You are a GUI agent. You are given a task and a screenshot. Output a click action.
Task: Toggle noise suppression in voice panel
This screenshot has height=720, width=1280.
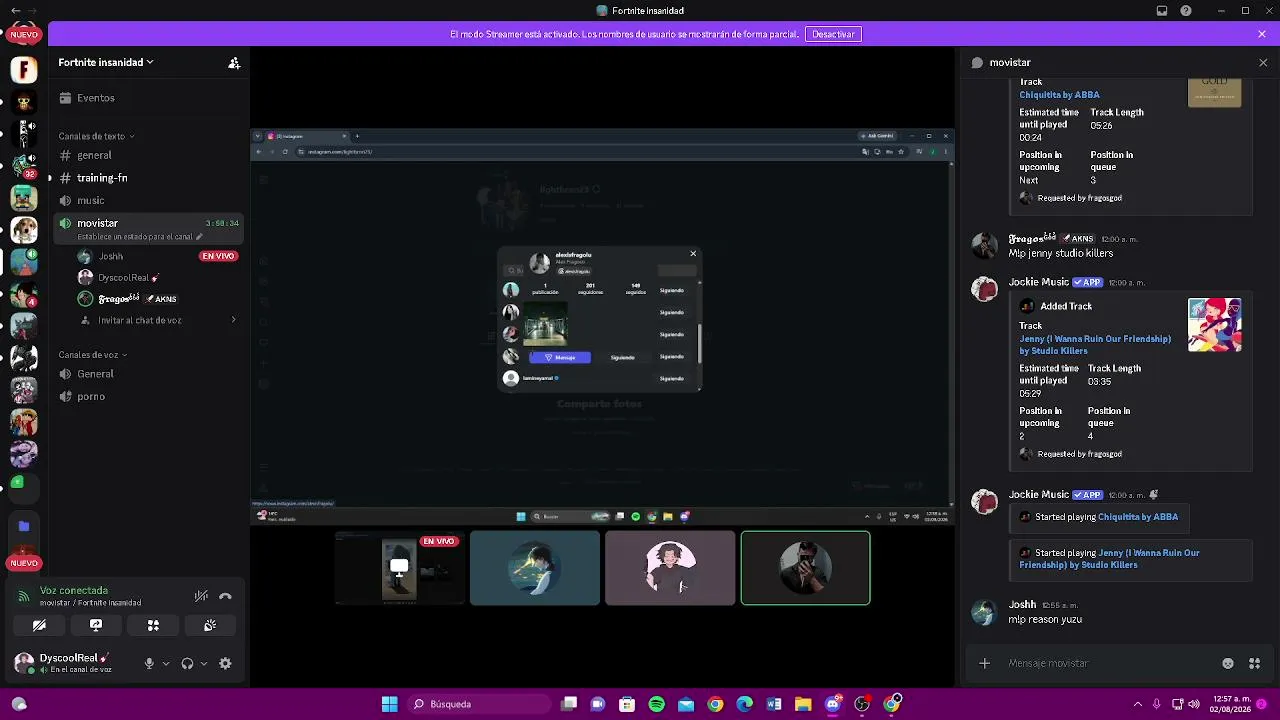[x=201, y=596]
